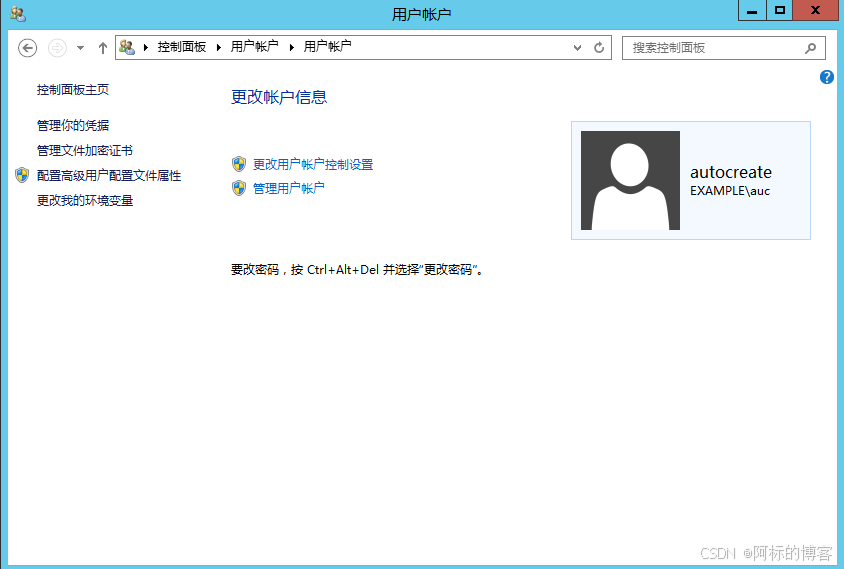Viewport: 844px width, 569px height.
Task: Open the recent locations dropdown arrow
Action: coord(80,48)
